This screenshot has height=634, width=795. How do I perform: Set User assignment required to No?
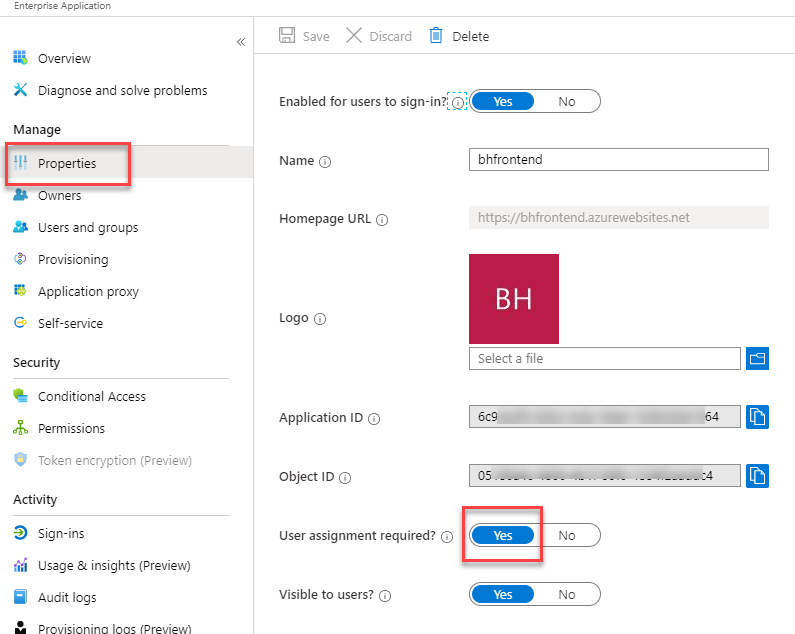tap(566, 535)
